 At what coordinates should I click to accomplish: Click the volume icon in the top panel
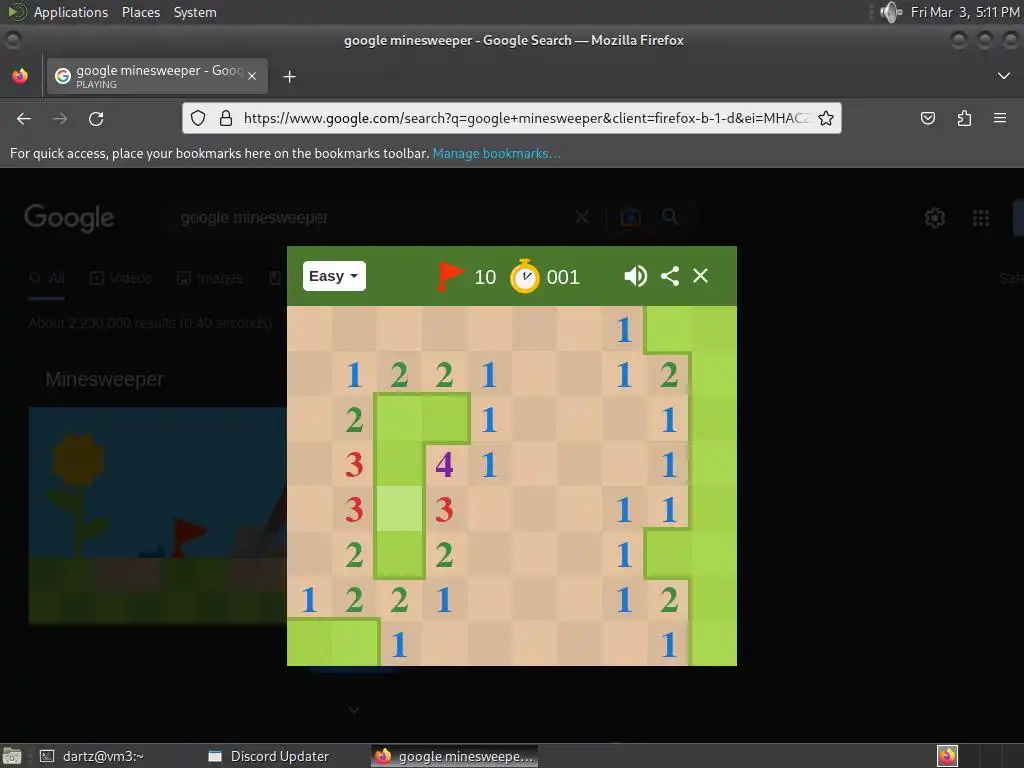coord(890,12)
